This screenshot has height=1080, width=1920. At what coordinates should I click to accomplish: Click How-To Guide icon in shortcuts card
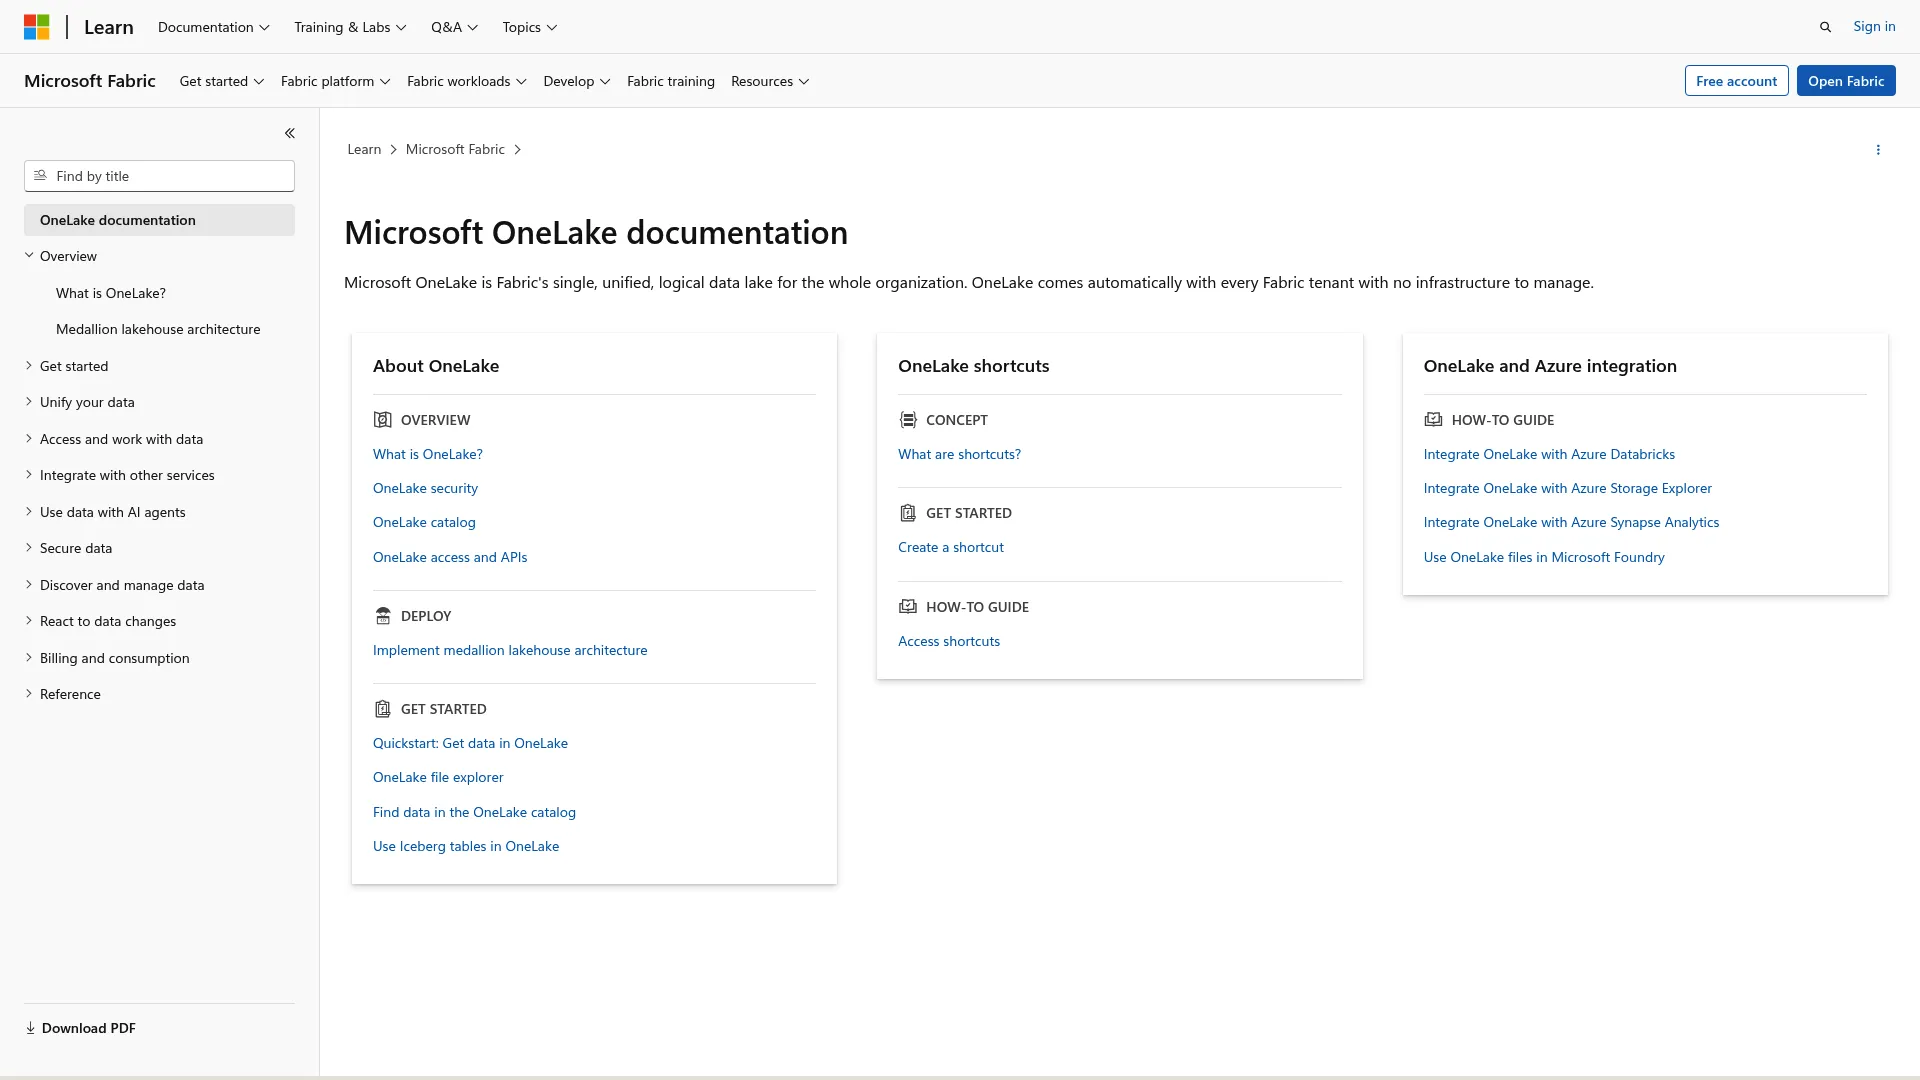(907, 607)
